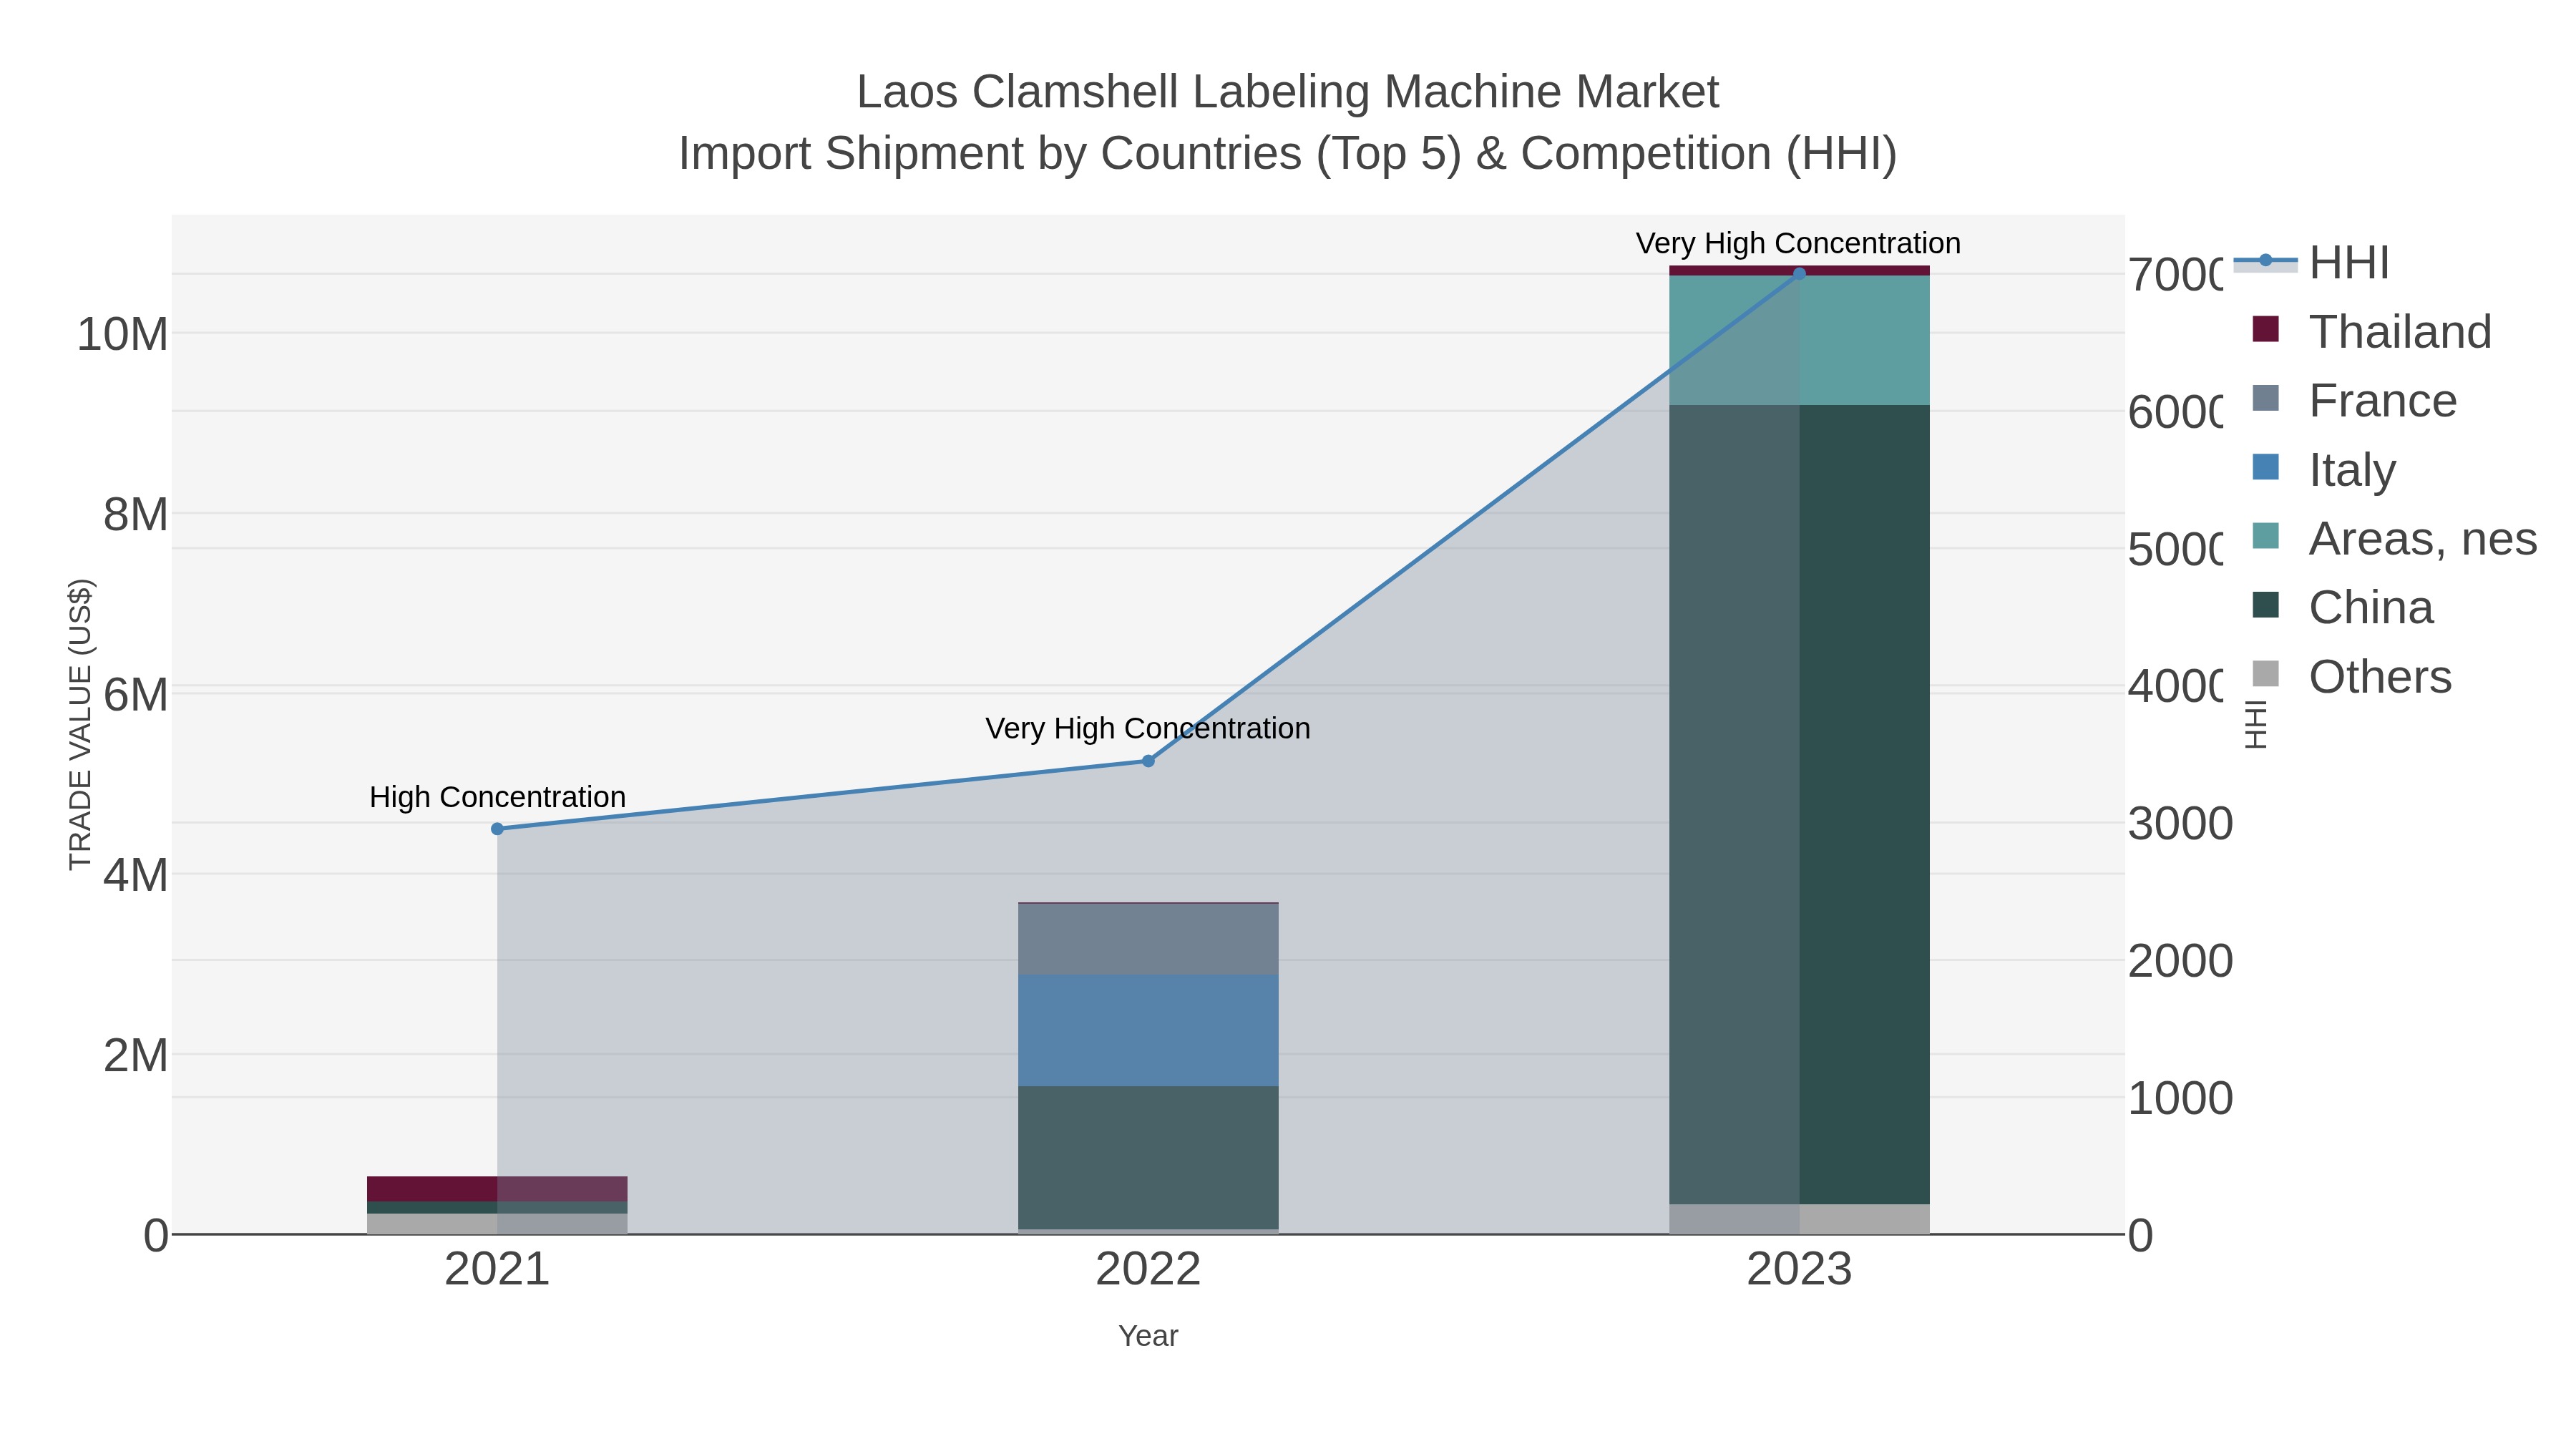Image resolution: width=2576 pixels, height=1449 pixels.
Task: Click the China bar segment in 2023
Action: [x=1799, y=804]
